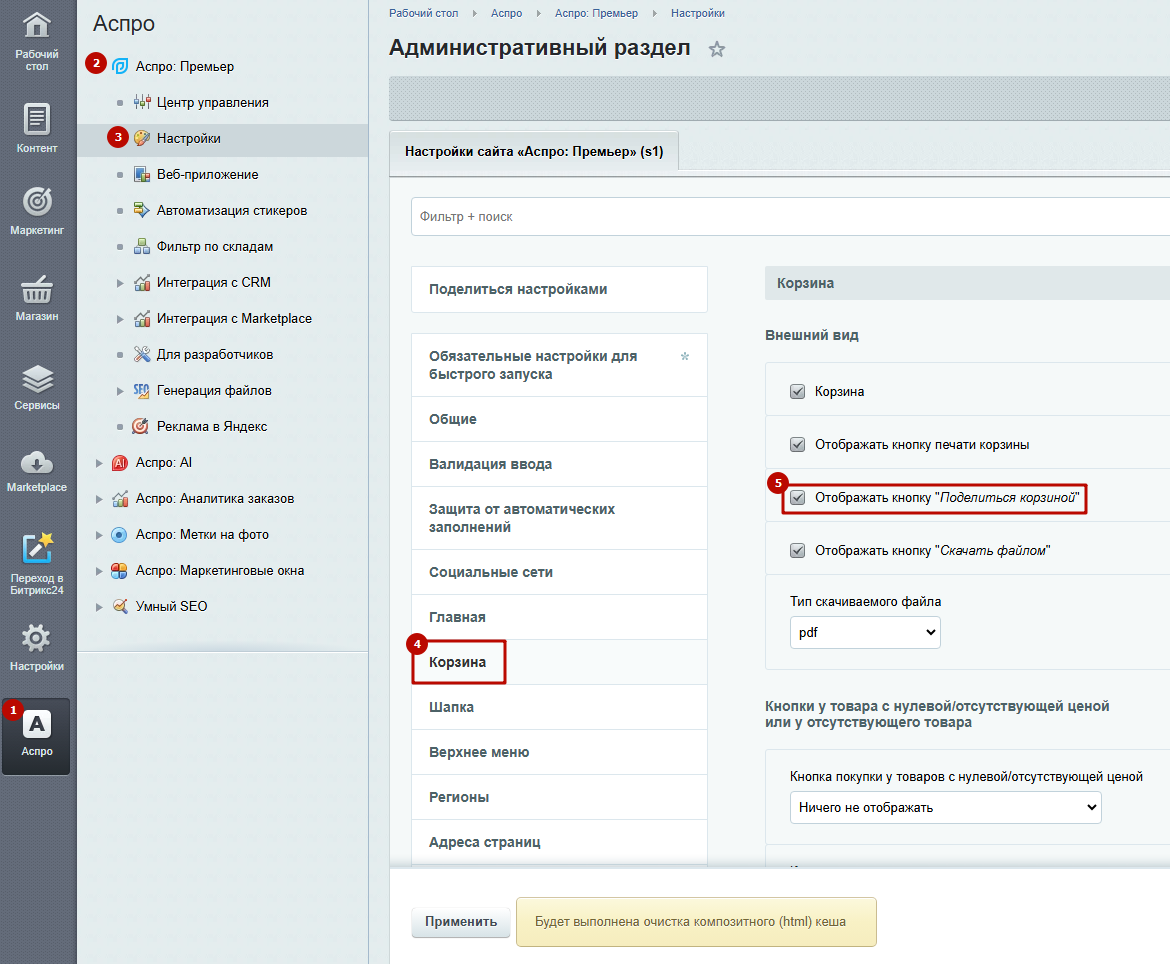Click the Реклама в Яндекс target icon
Image resolution: width=1170 pixels, height=964 pixels.
point(140,426)
